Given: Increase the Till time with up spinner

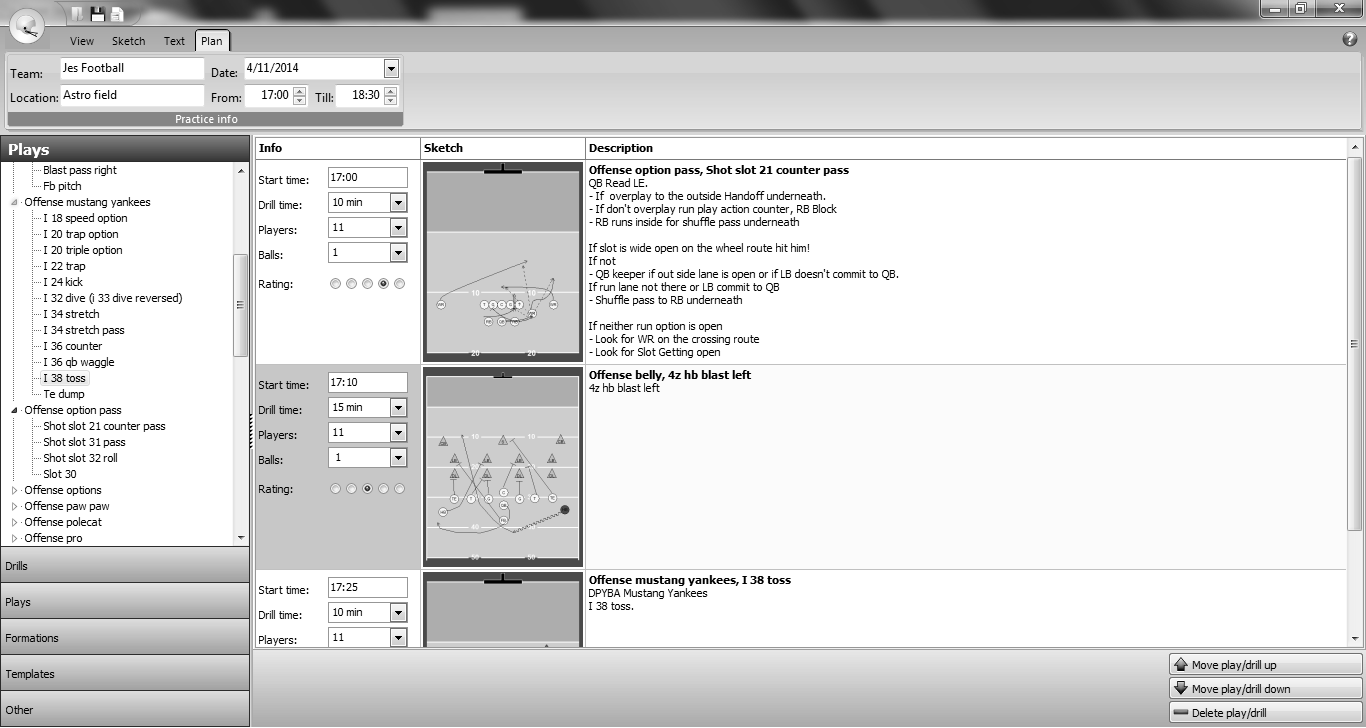Looking at the screenshot, I should [390, 91].
